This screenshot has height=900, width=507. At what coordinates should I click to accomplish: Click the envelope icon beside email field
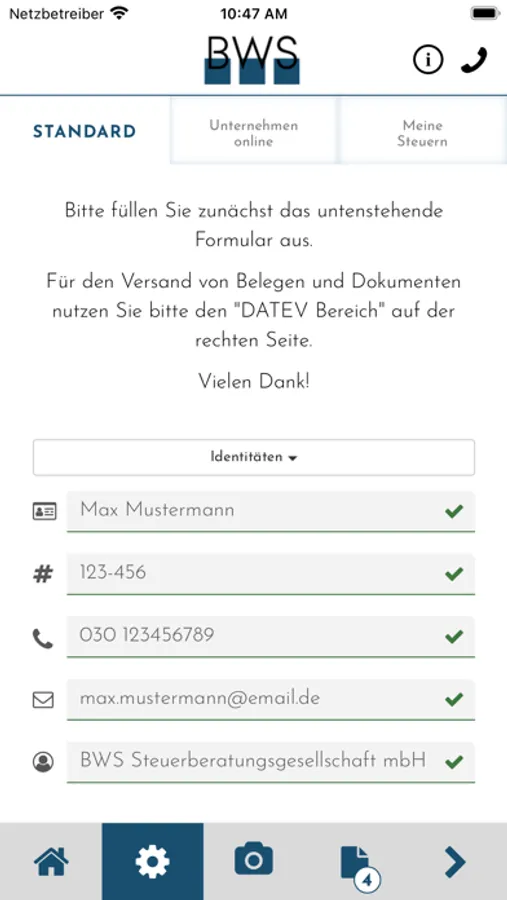pos(43,700)
